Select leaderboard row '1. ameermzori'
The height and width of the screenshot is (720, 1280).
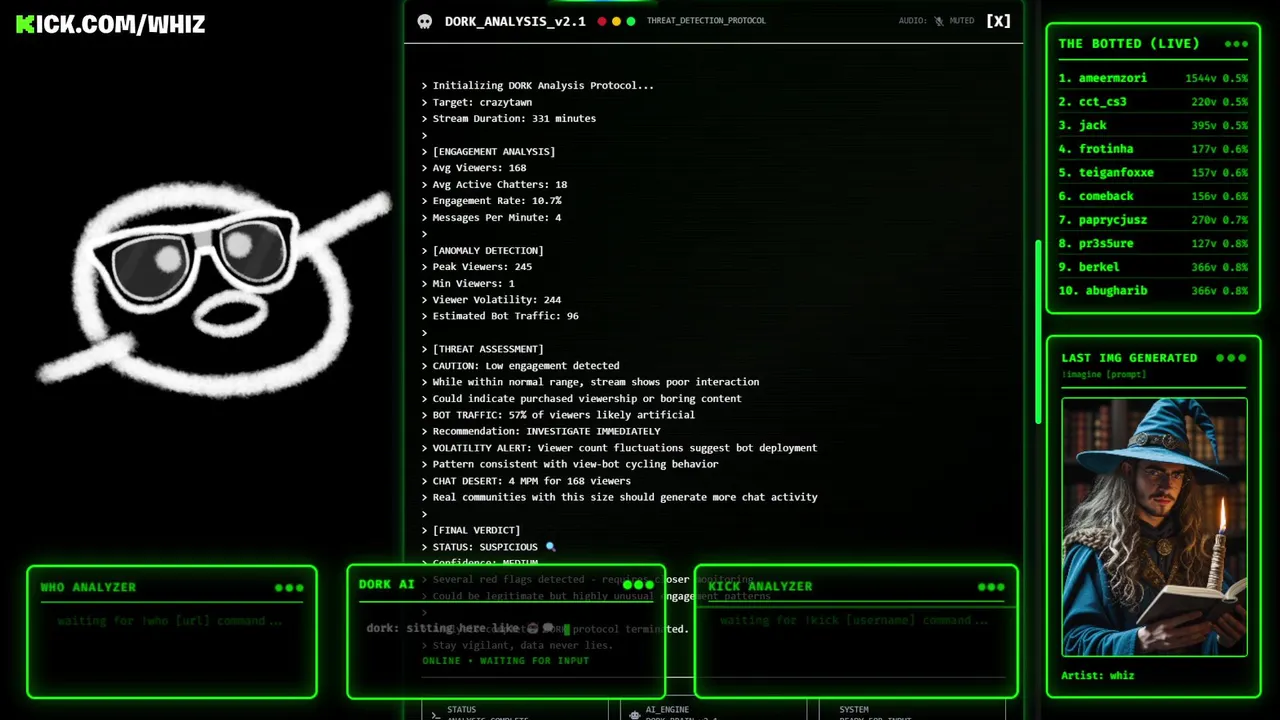click(1153, 78)
